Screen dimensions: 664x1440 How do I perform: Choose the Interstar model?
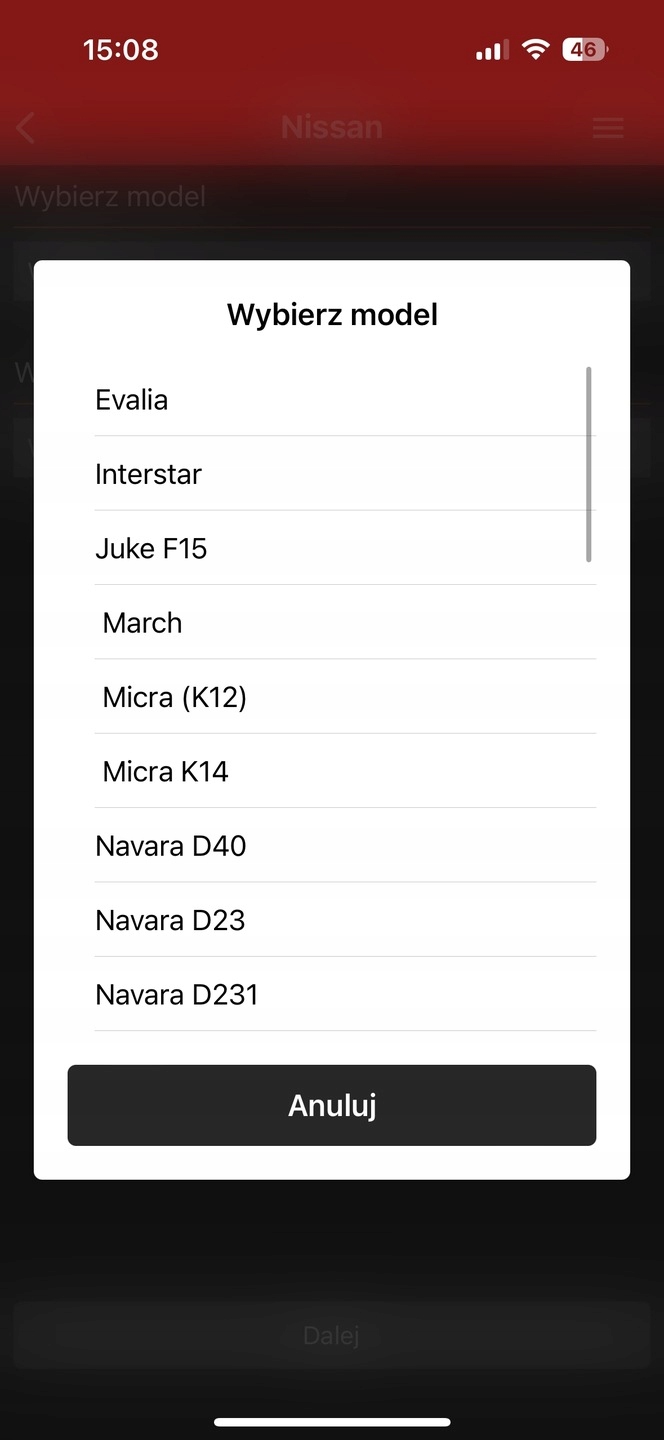click(148, 474)
